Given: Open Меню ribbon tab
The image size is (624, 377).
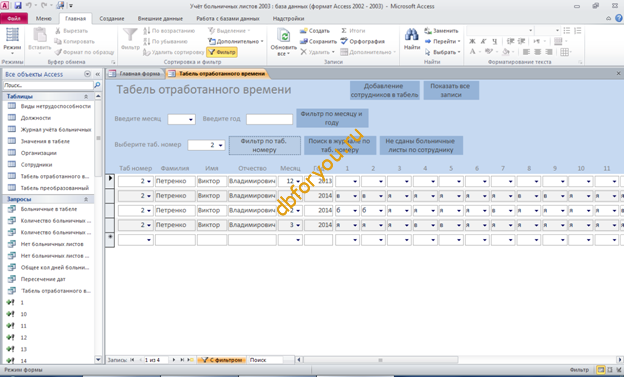Looking at the screenshot, I should (43, 18).
